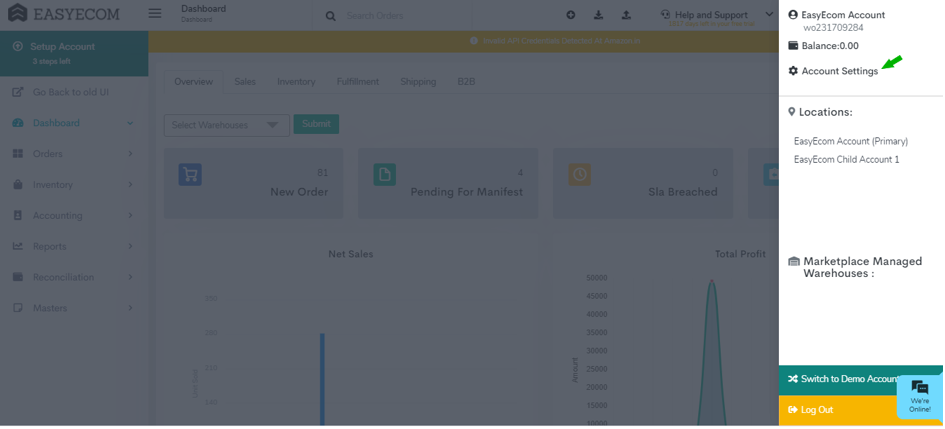Expand the Masters menu chevron
Image resolution: width=945 pixels, height=429 pixels.
130,308
